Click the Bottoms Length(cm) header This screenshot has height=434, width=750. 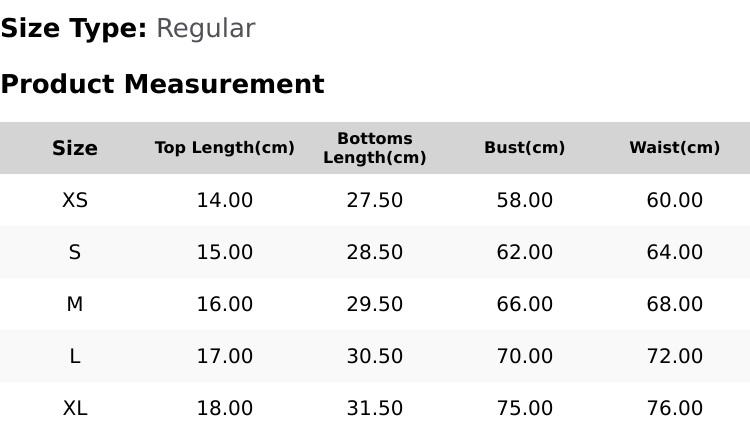tap(375, 148)
